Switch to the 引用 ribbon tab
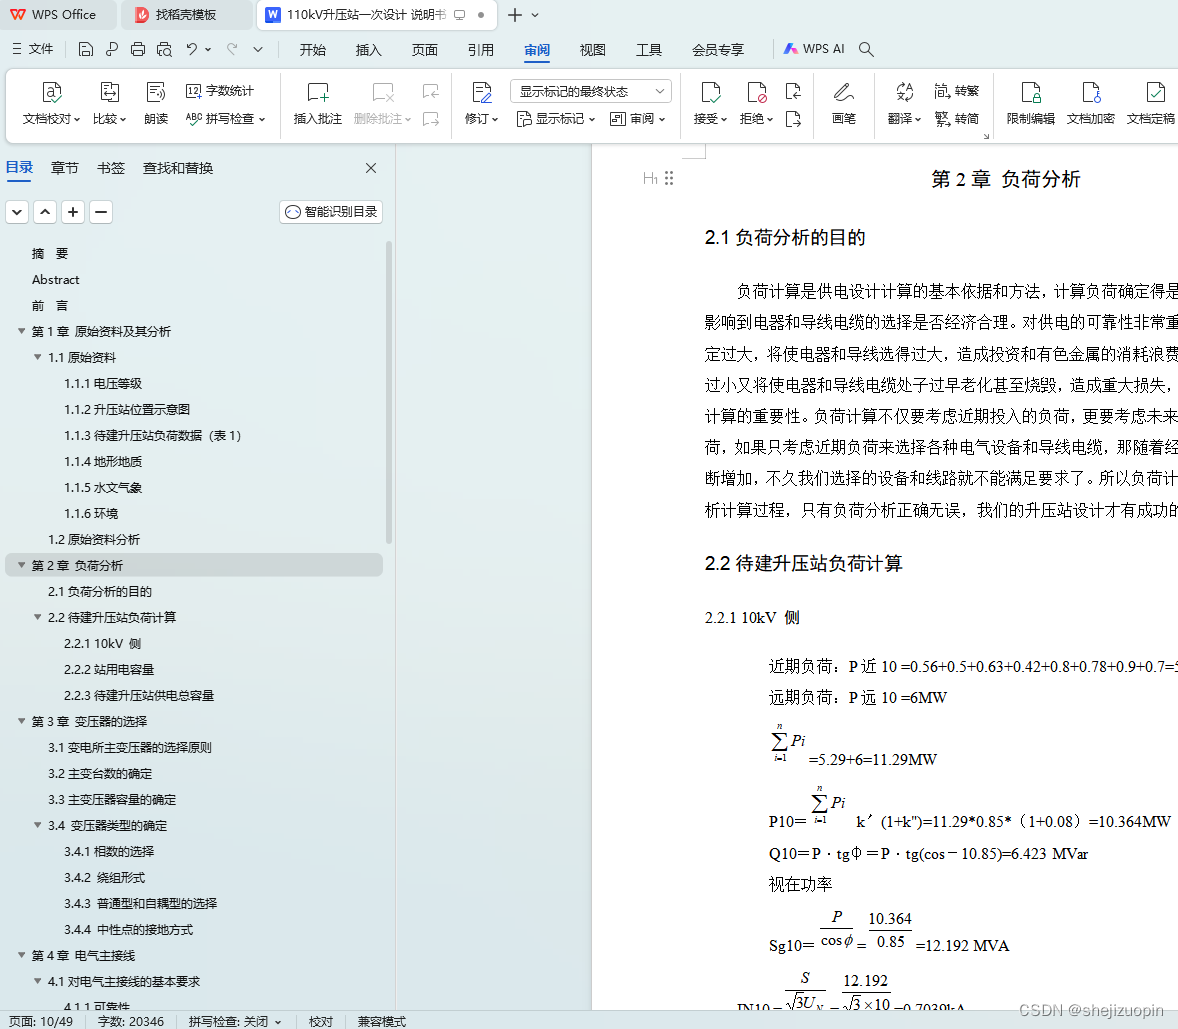 (x=481, y=50)
